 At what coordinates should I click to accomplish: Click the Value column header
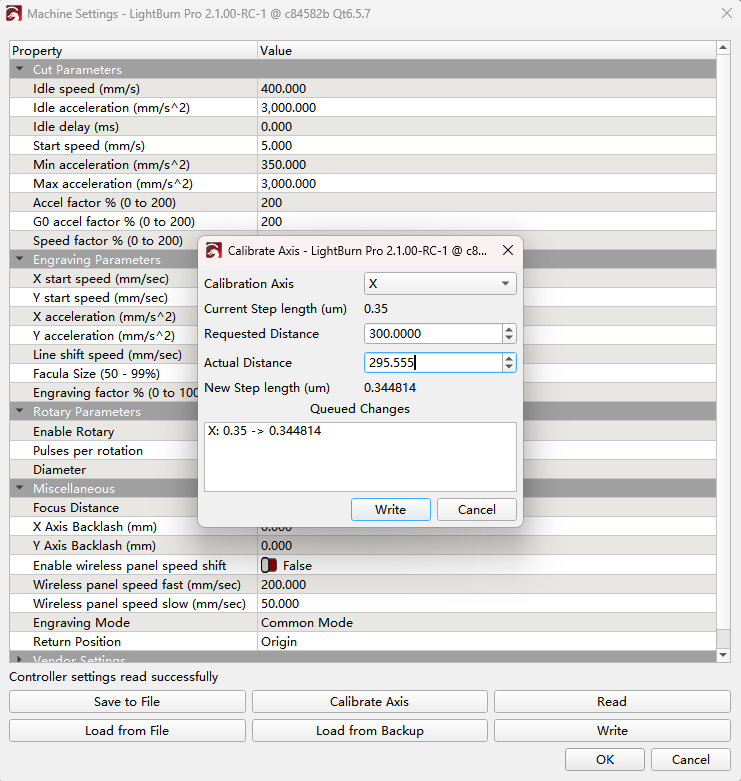pyautogui.click(x=486, y=51)
